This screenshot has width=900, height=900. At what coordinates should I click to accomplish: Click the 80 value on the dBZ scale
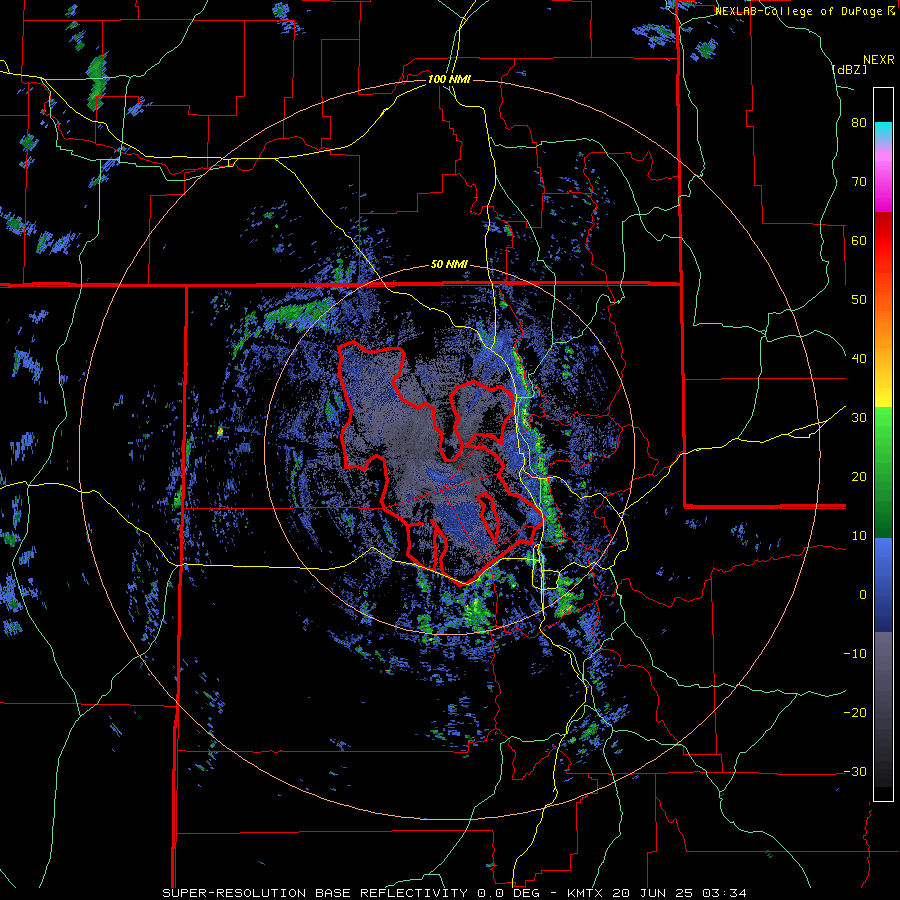pyautogui.click(x=859, y=123)
